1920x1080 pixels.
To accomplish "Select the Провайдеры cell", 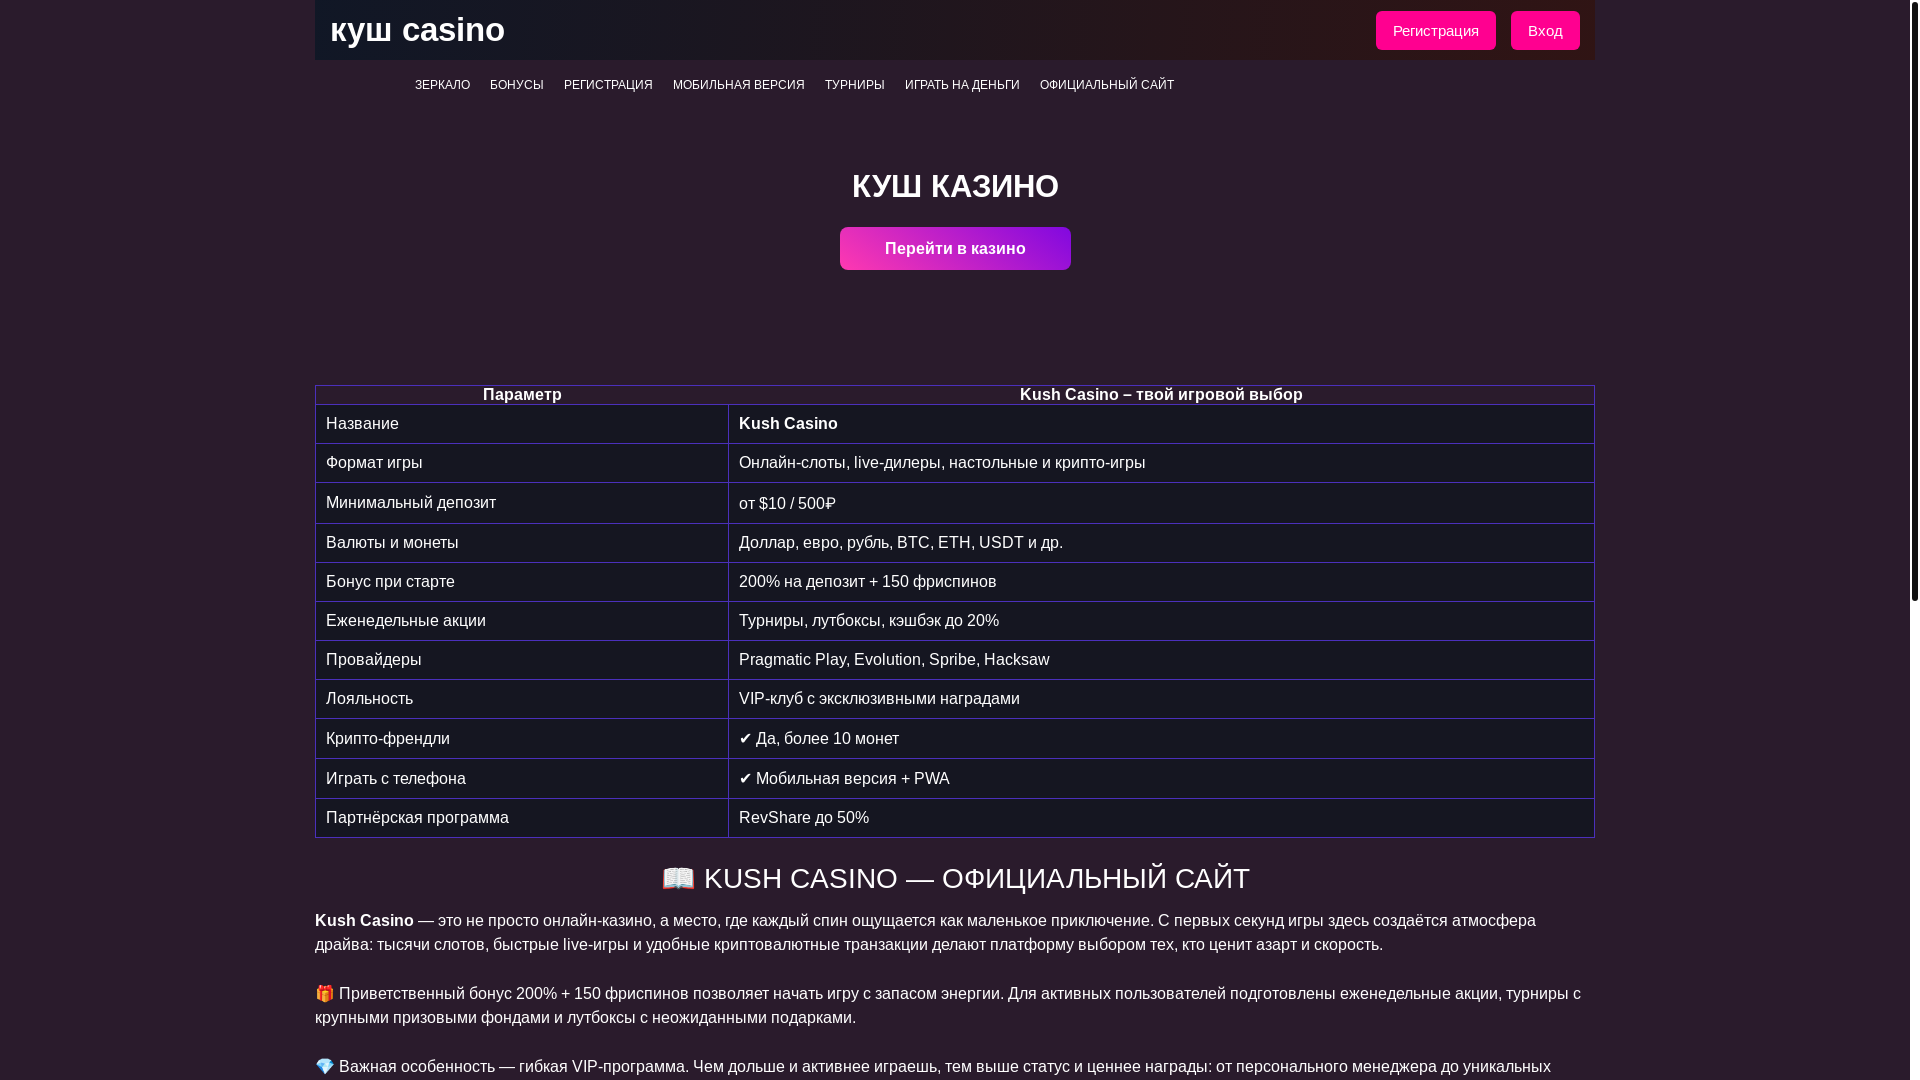I will (x=522, y=660).
